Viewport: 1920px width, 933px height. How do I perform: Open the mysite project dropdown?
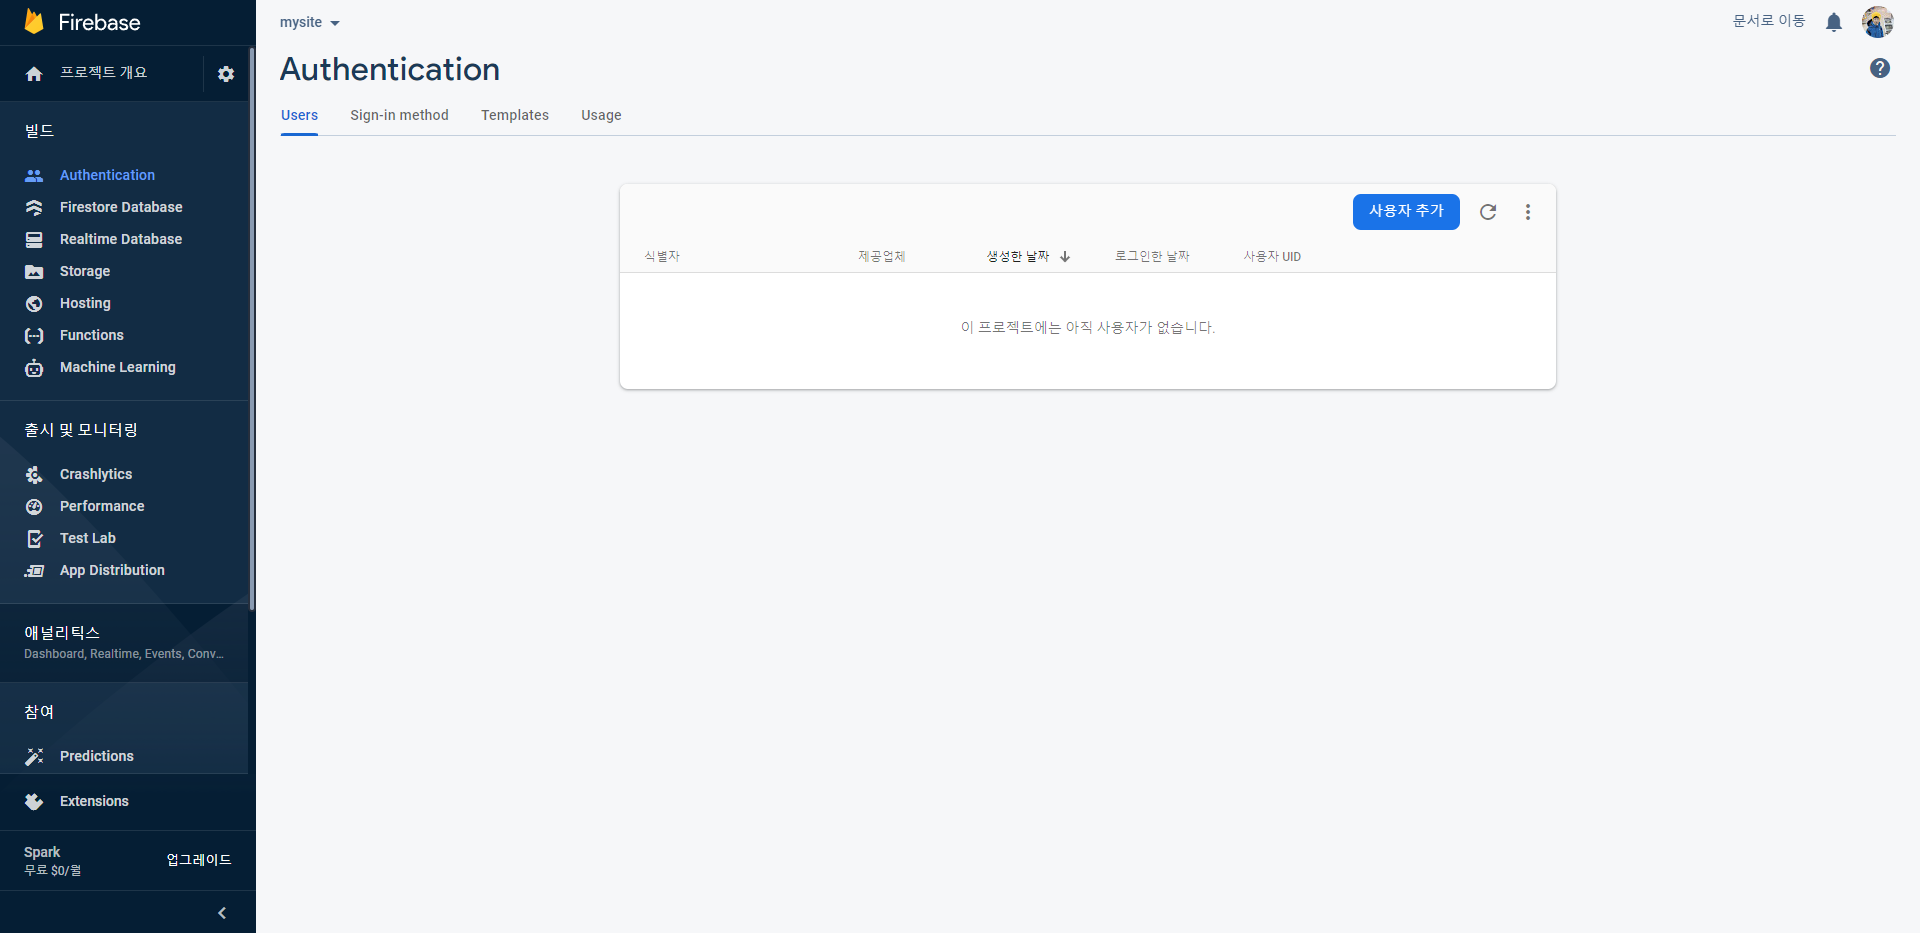[x=310, y=22]
